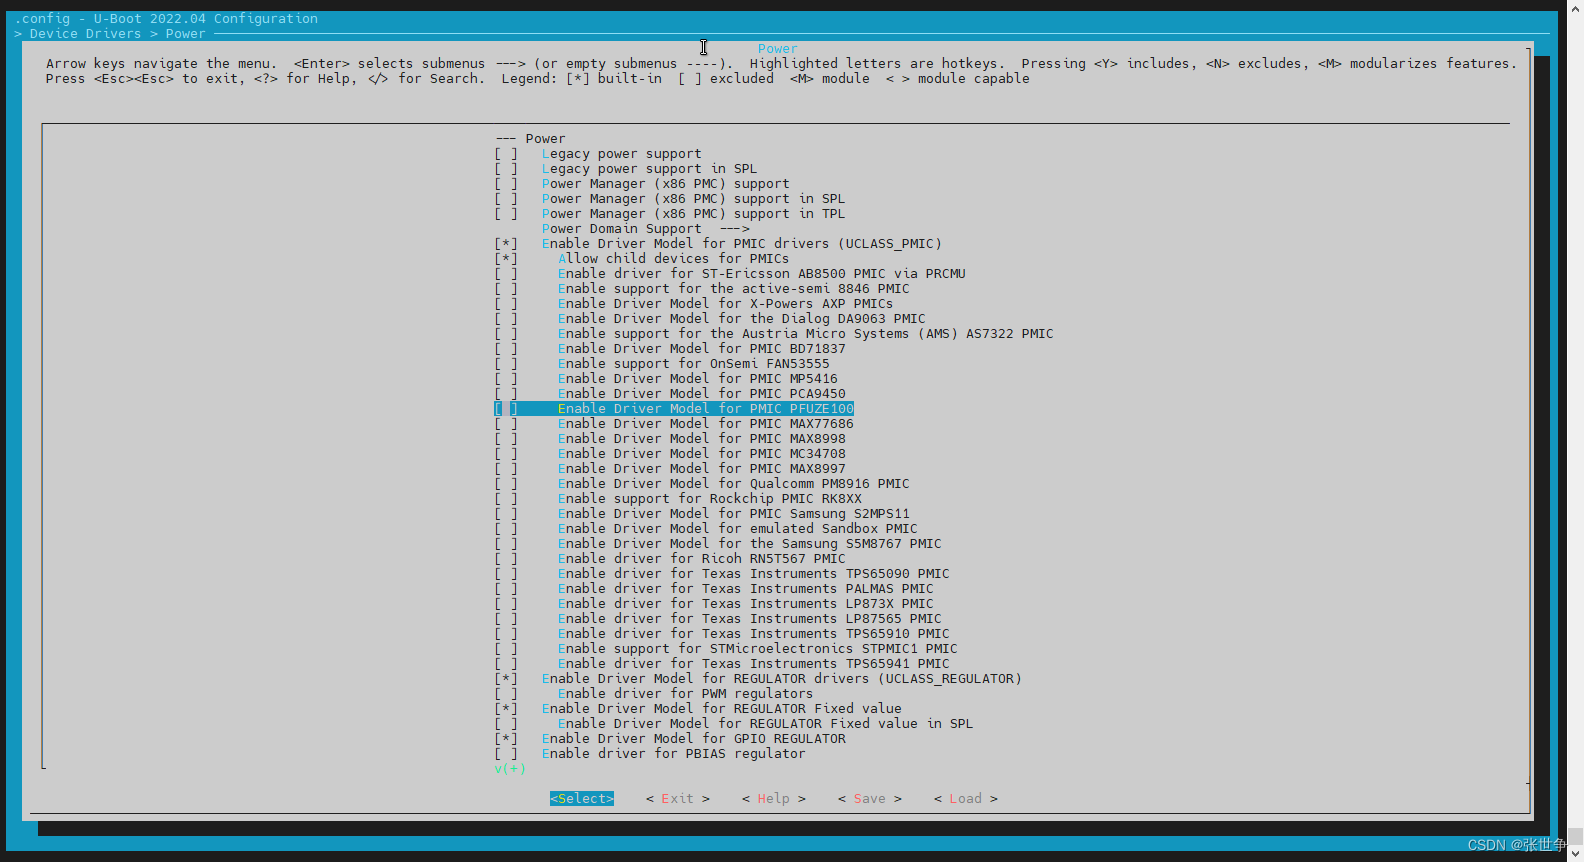
Task: Select ST-Ericsson AB8500 PMIC via PRCMU entry
Action: (761, 274)
